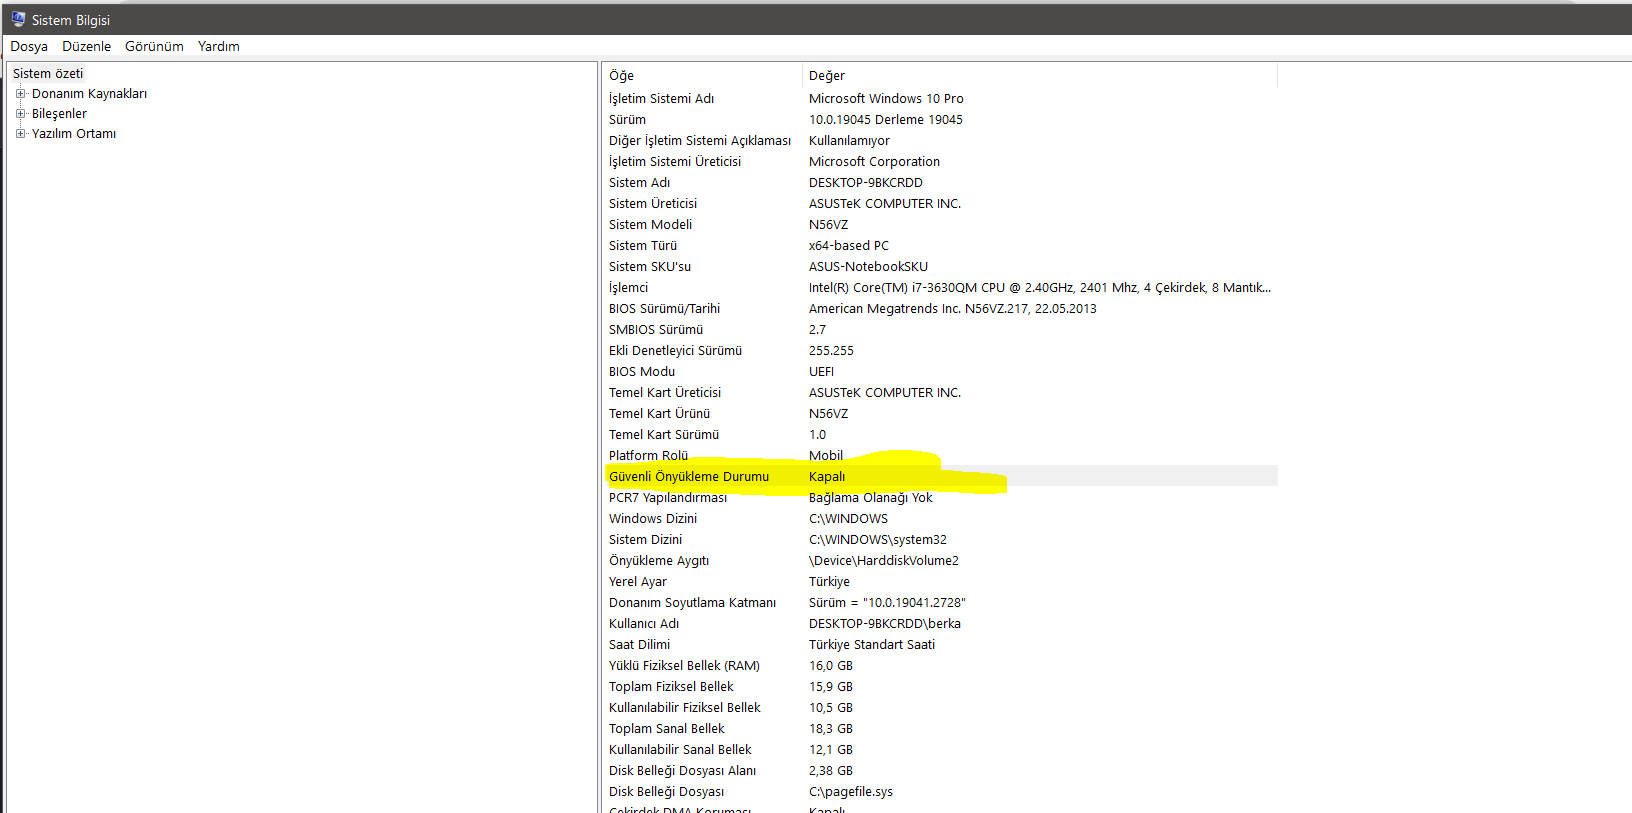1632x813 pixels.
Task: Open the Görünüm menu
Action: click(x=154, y=46)
